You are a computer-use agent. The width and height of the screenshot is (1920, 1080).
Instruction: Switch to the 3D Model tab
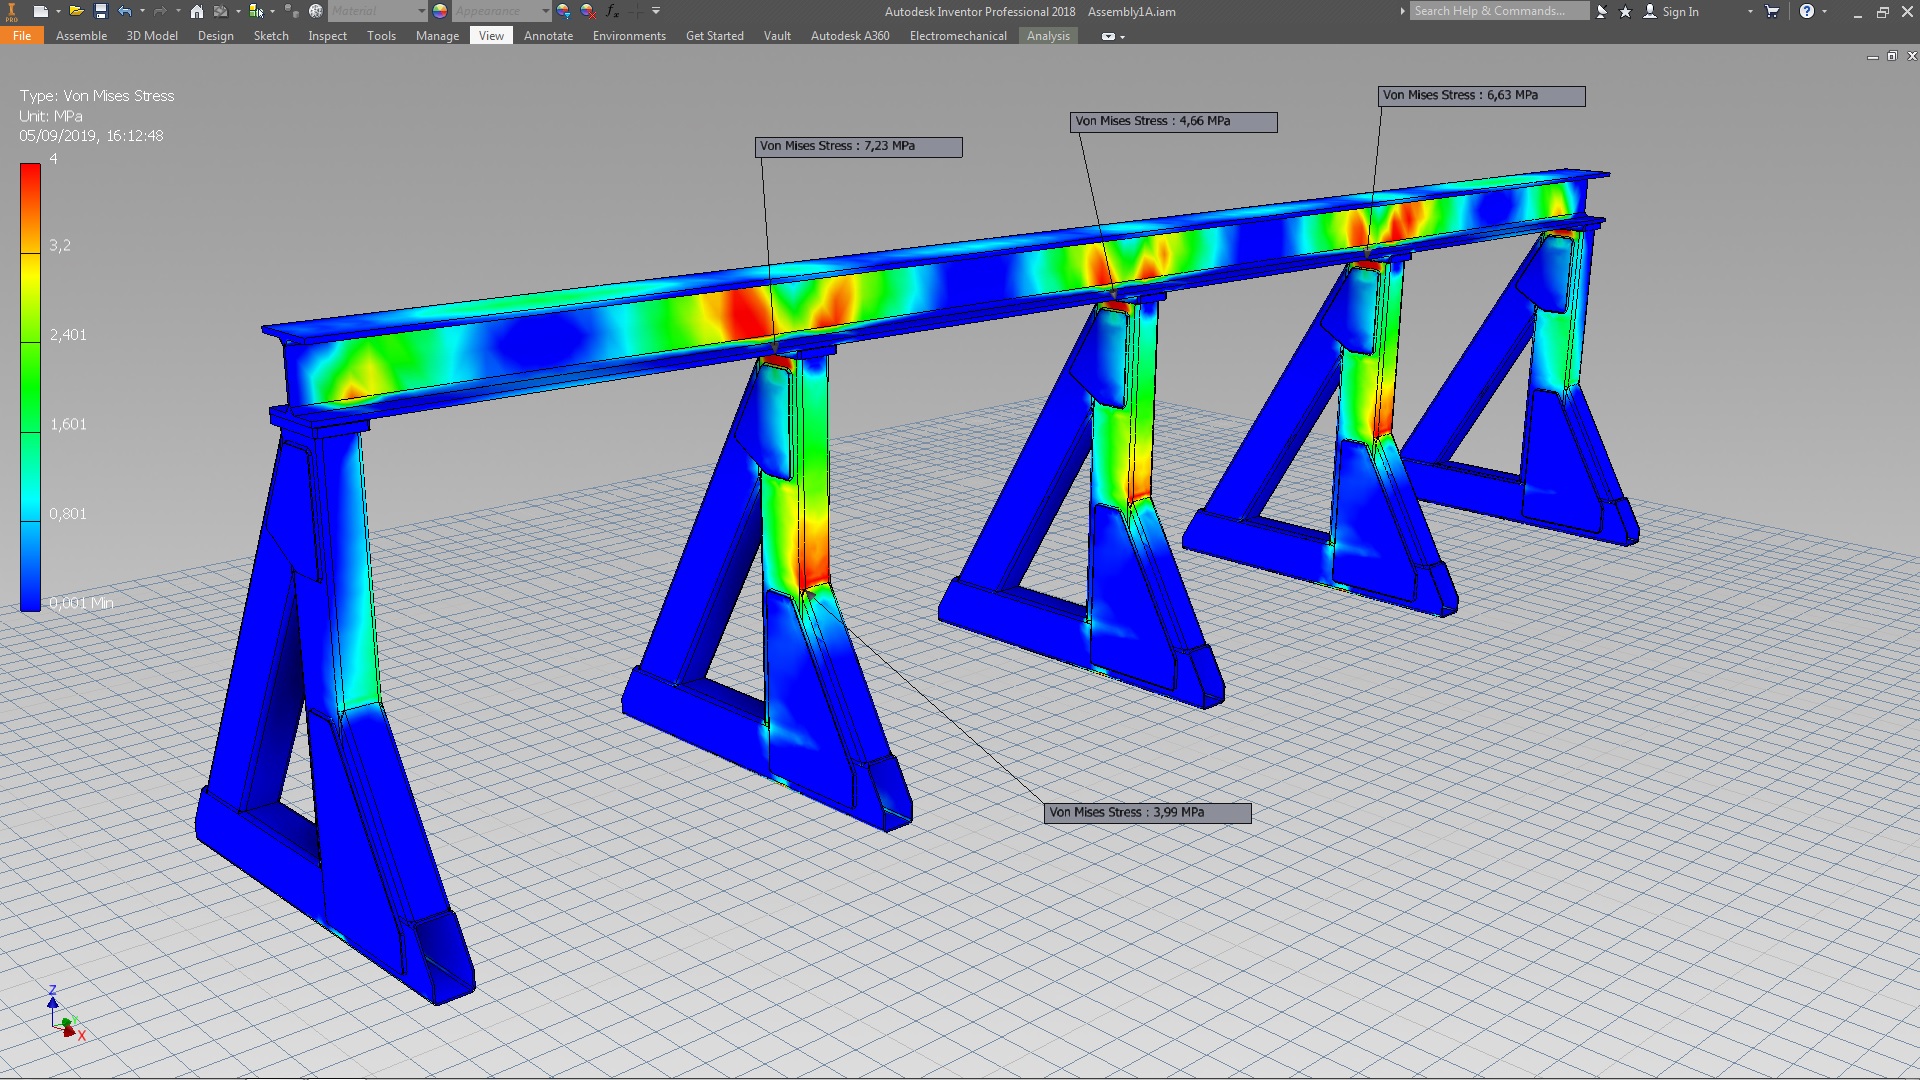coord(152,35)
